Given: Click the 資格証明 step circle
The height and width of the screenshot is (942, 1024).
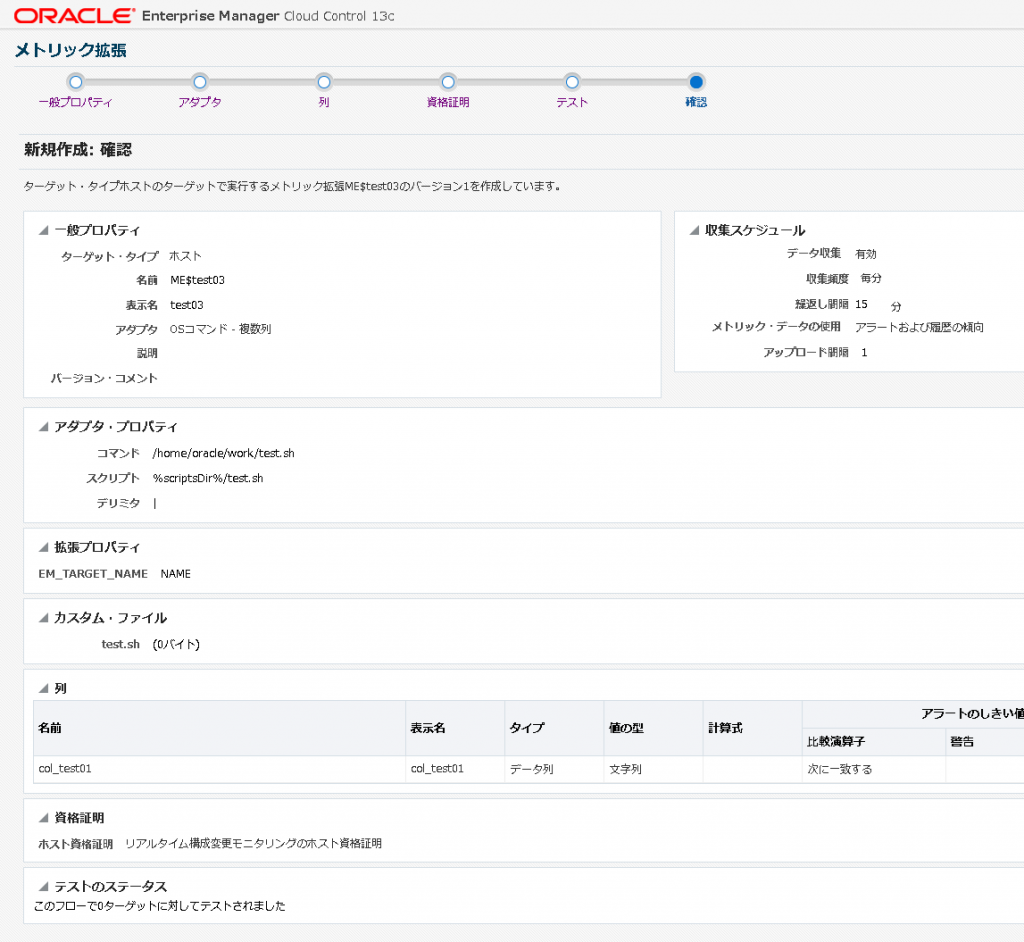Looking at the screenshot, I should coord(448,82).
